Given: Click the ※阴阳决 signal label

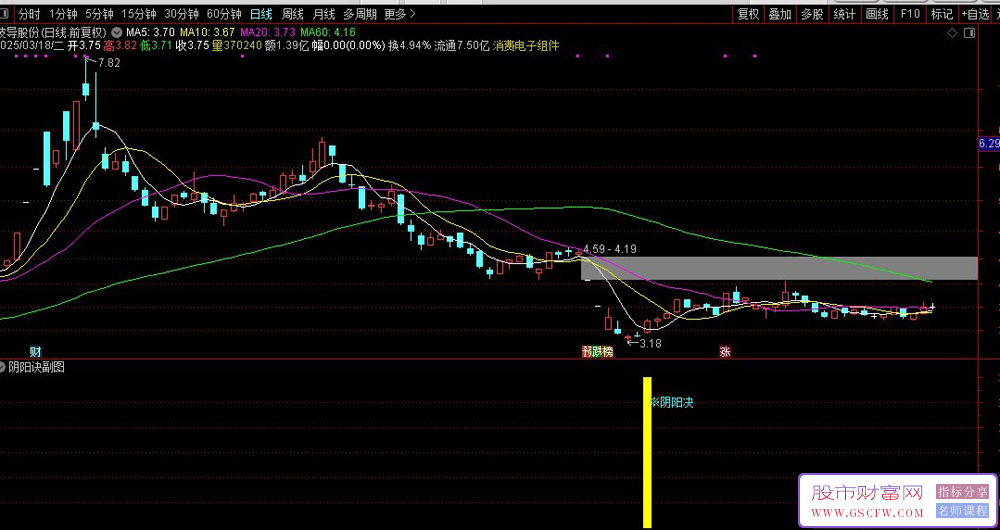Looking at the screenshot, I should click(x=672, y=402).
